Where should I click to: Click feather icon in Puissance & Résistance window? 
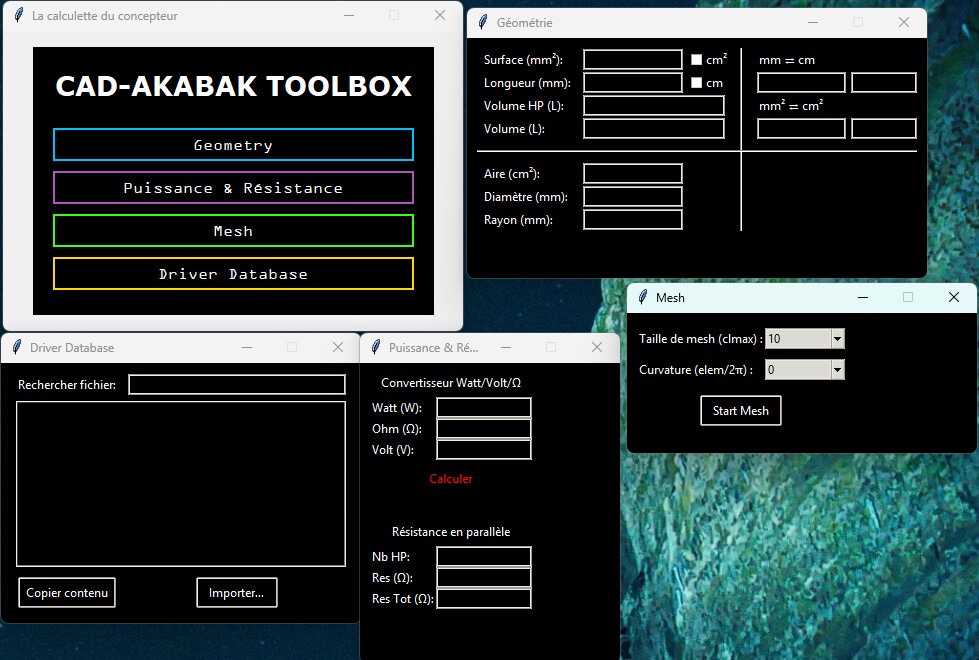coord(376,348)
